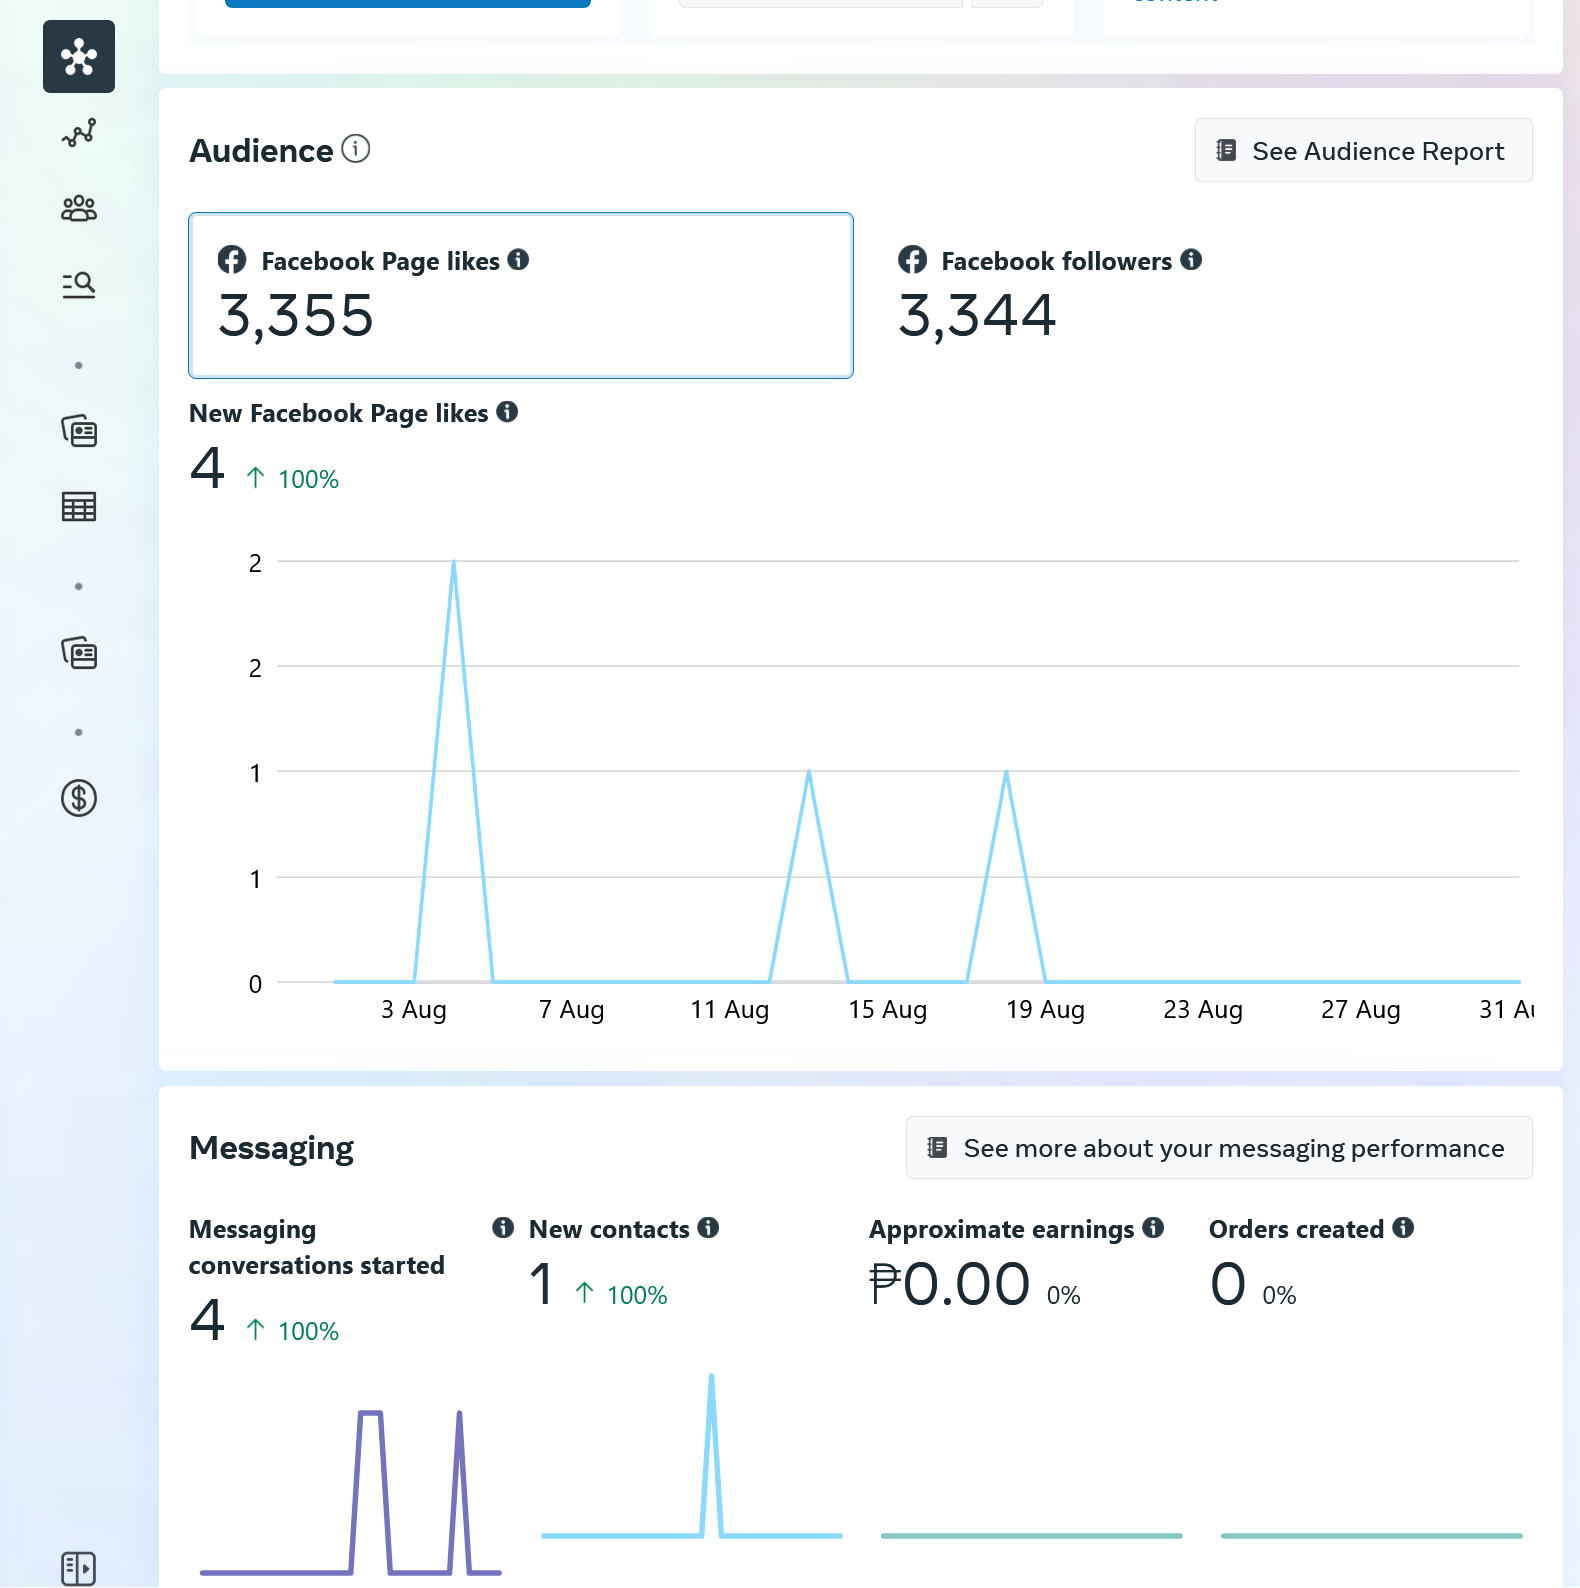Click the ₱0.00 earnings value
This screenshot has width=1580, height=1588.
tap(949, 1284)
